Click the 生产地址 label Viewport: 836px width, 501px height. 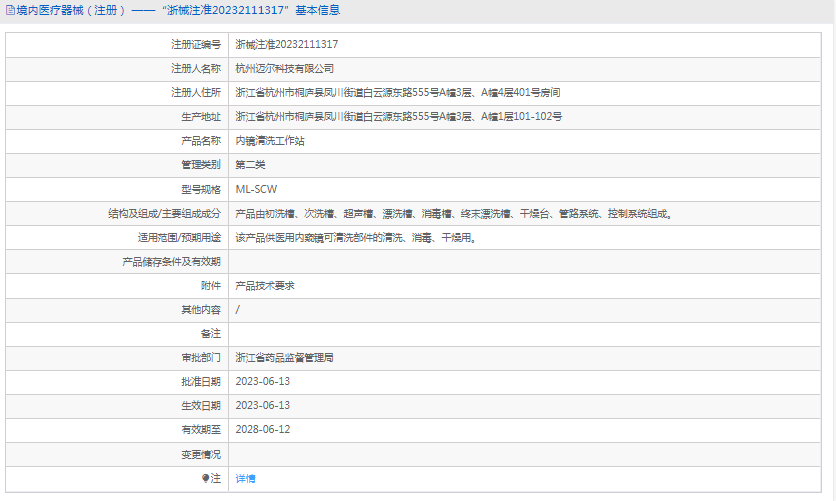(x=201, y=117)
